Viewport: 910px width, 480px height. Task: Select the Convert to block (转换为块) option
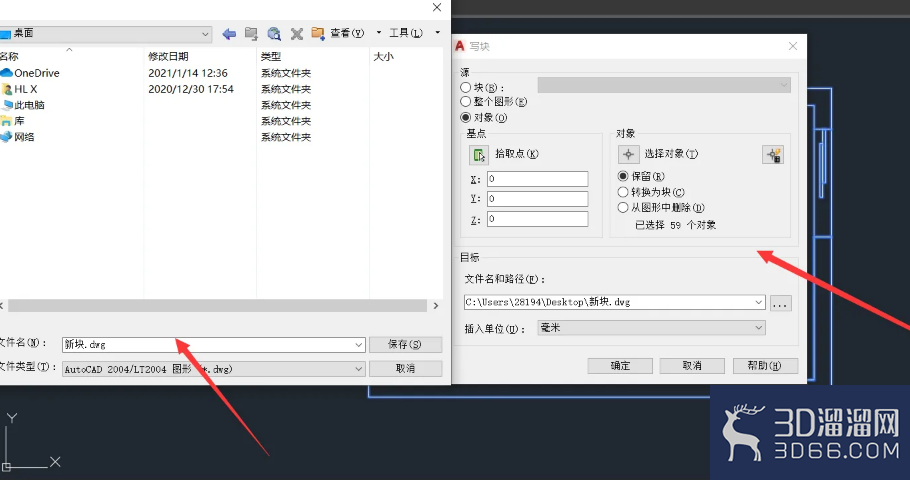pyautogui.click(x=623, y=192)
